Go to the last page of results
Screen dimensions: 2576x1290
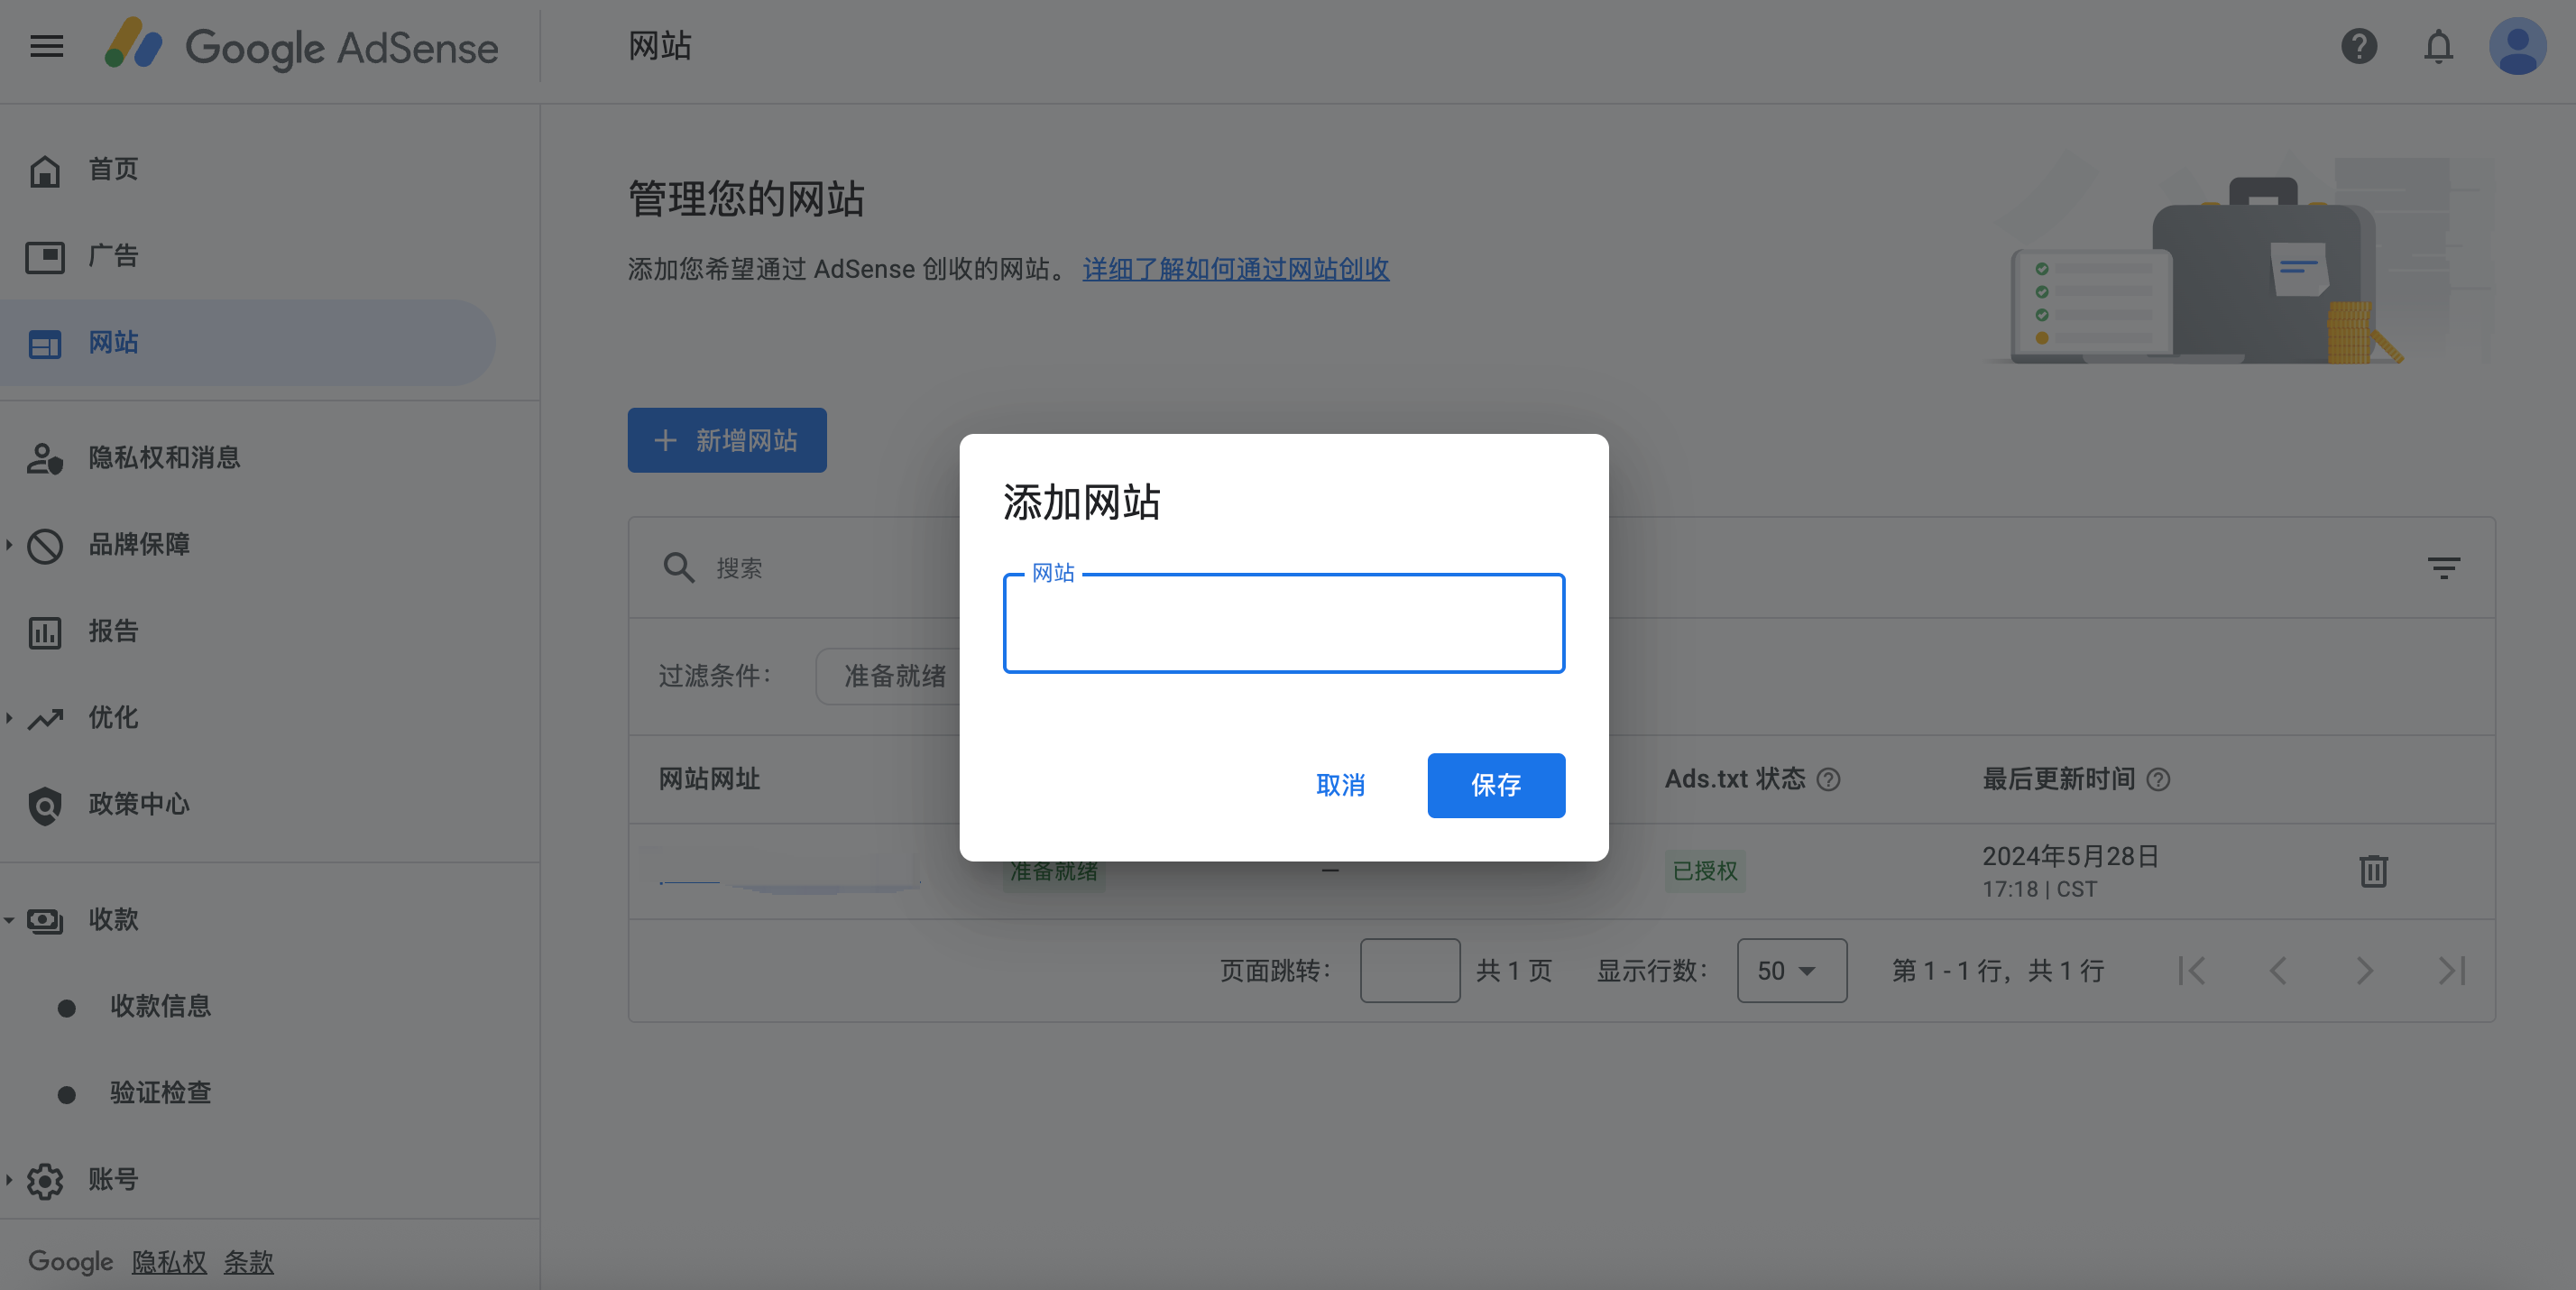click(x=2452, y=970)
